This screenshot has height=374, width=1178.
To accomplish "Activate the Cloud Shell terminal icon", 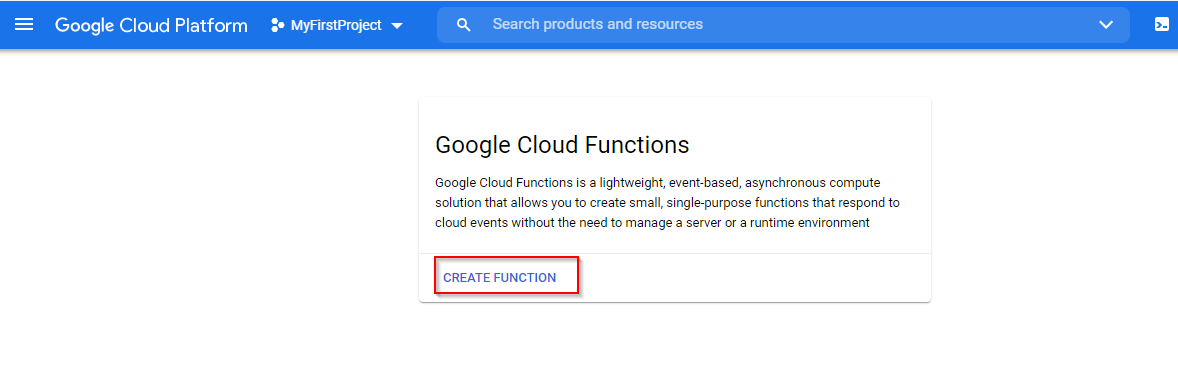I will (x=1161, y=25).
